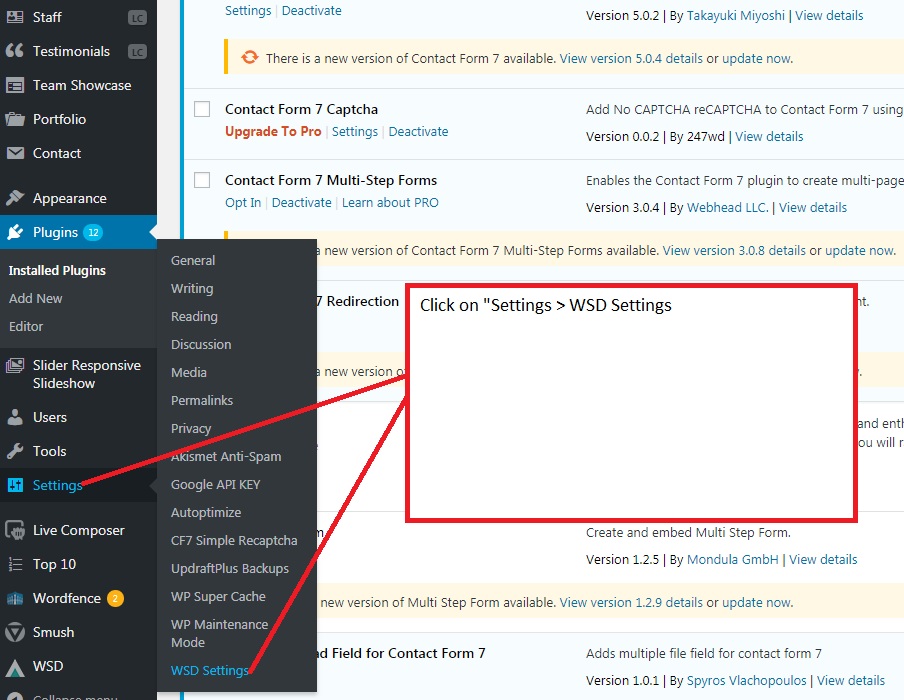904x700 pixels.
Task: Click Settings link under Contact Form 7 Captcha
Action: pyautogui.click(x=355, y=131)
